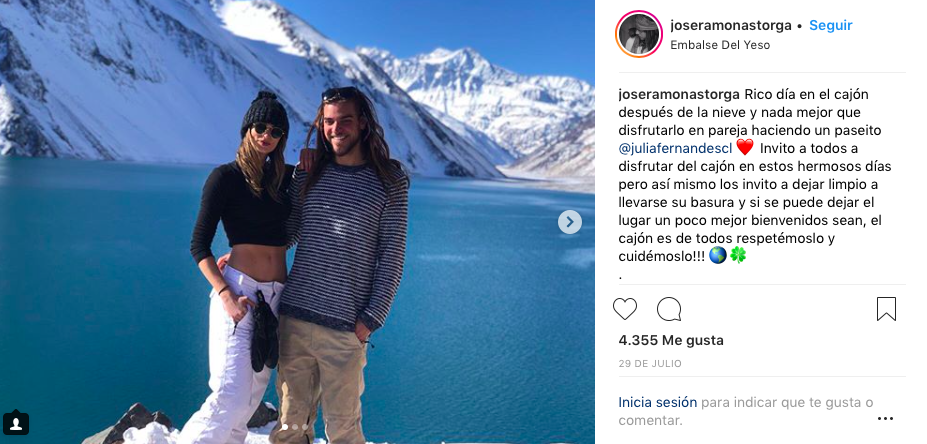Follow the account with Seguir
927x444 pixels.
coord(831,25)
